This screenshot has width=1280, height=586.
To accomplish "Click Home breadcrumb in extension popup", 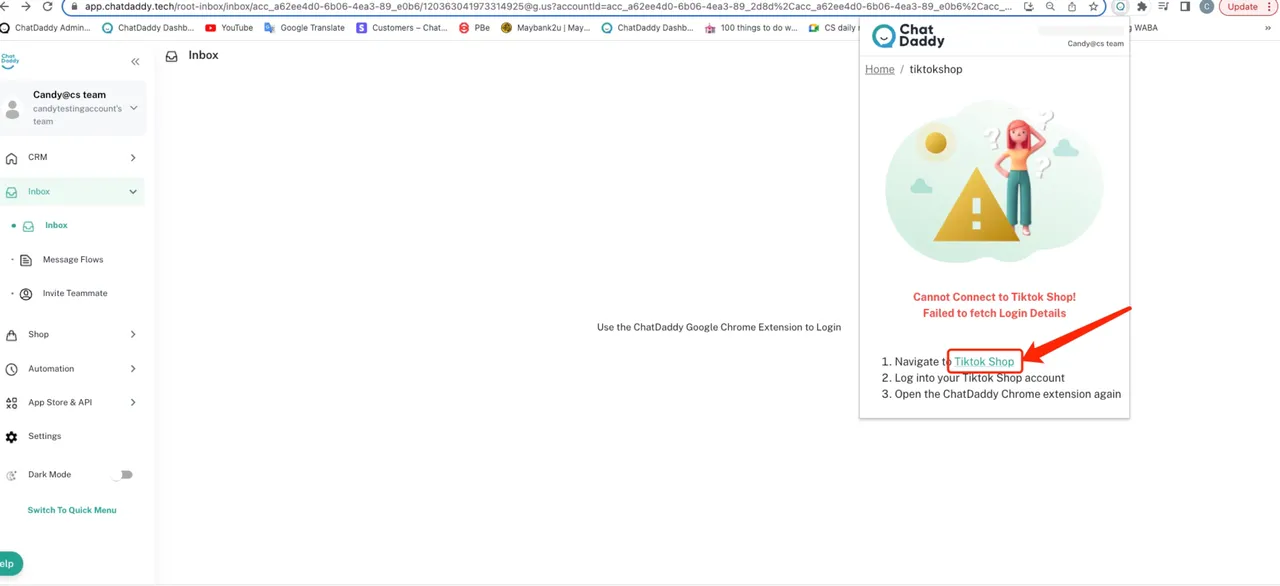I will pyautogui.click(x=880, y=69).
